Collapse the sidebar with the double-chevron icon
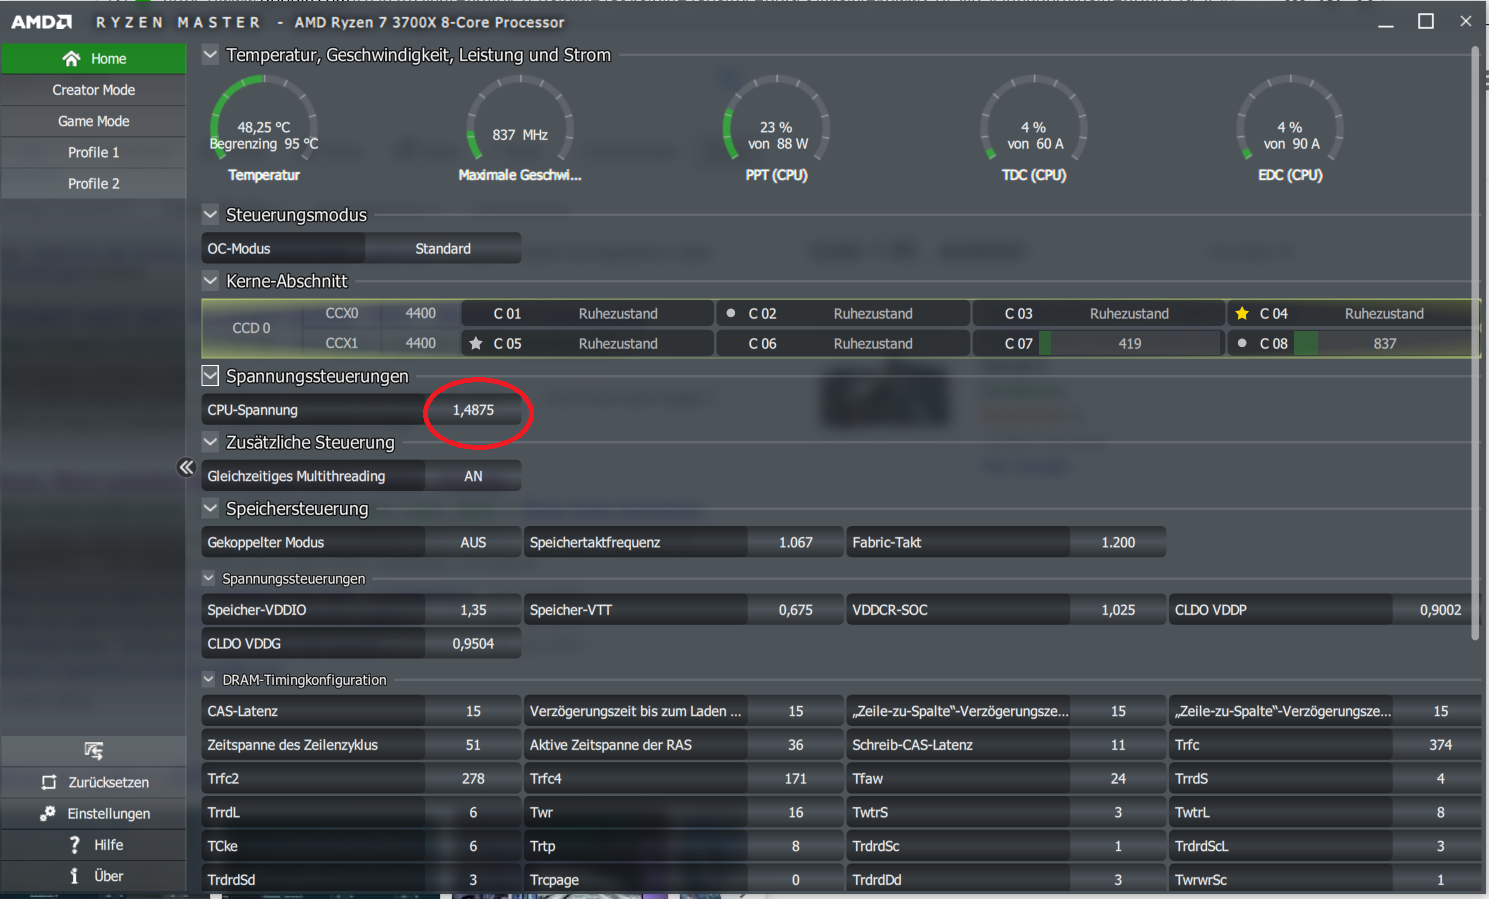The width and height of the screenshot is (1489, 899). [186, 467]
